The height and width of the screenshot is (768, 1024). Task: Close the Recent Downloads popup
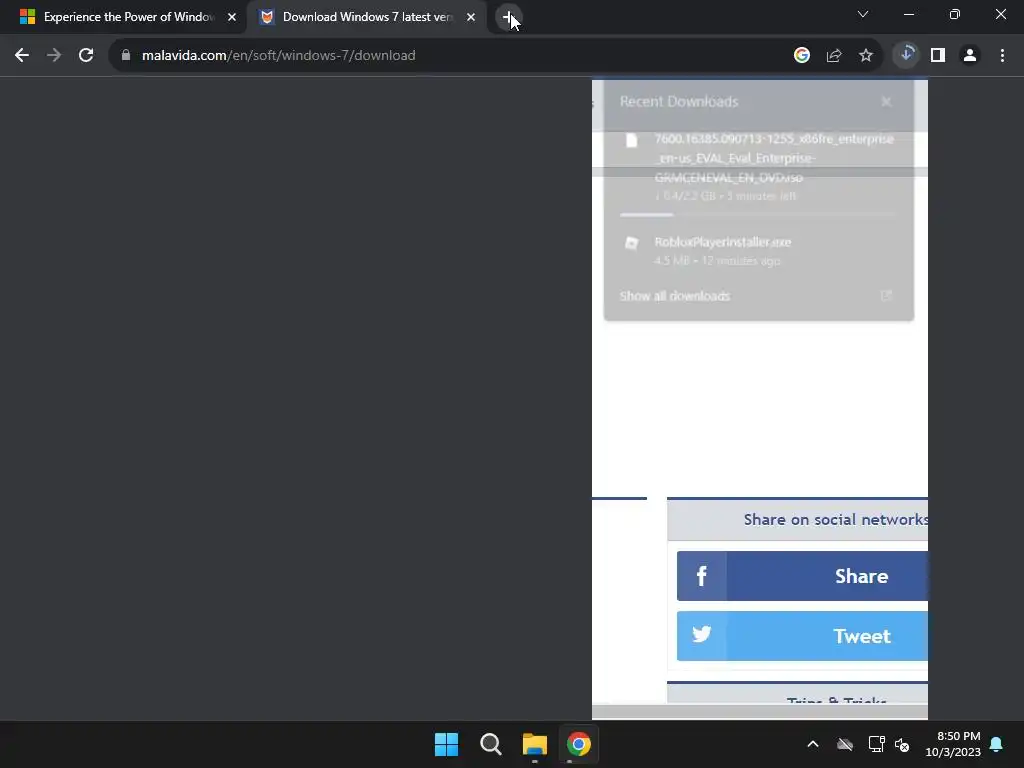(886, 102)
